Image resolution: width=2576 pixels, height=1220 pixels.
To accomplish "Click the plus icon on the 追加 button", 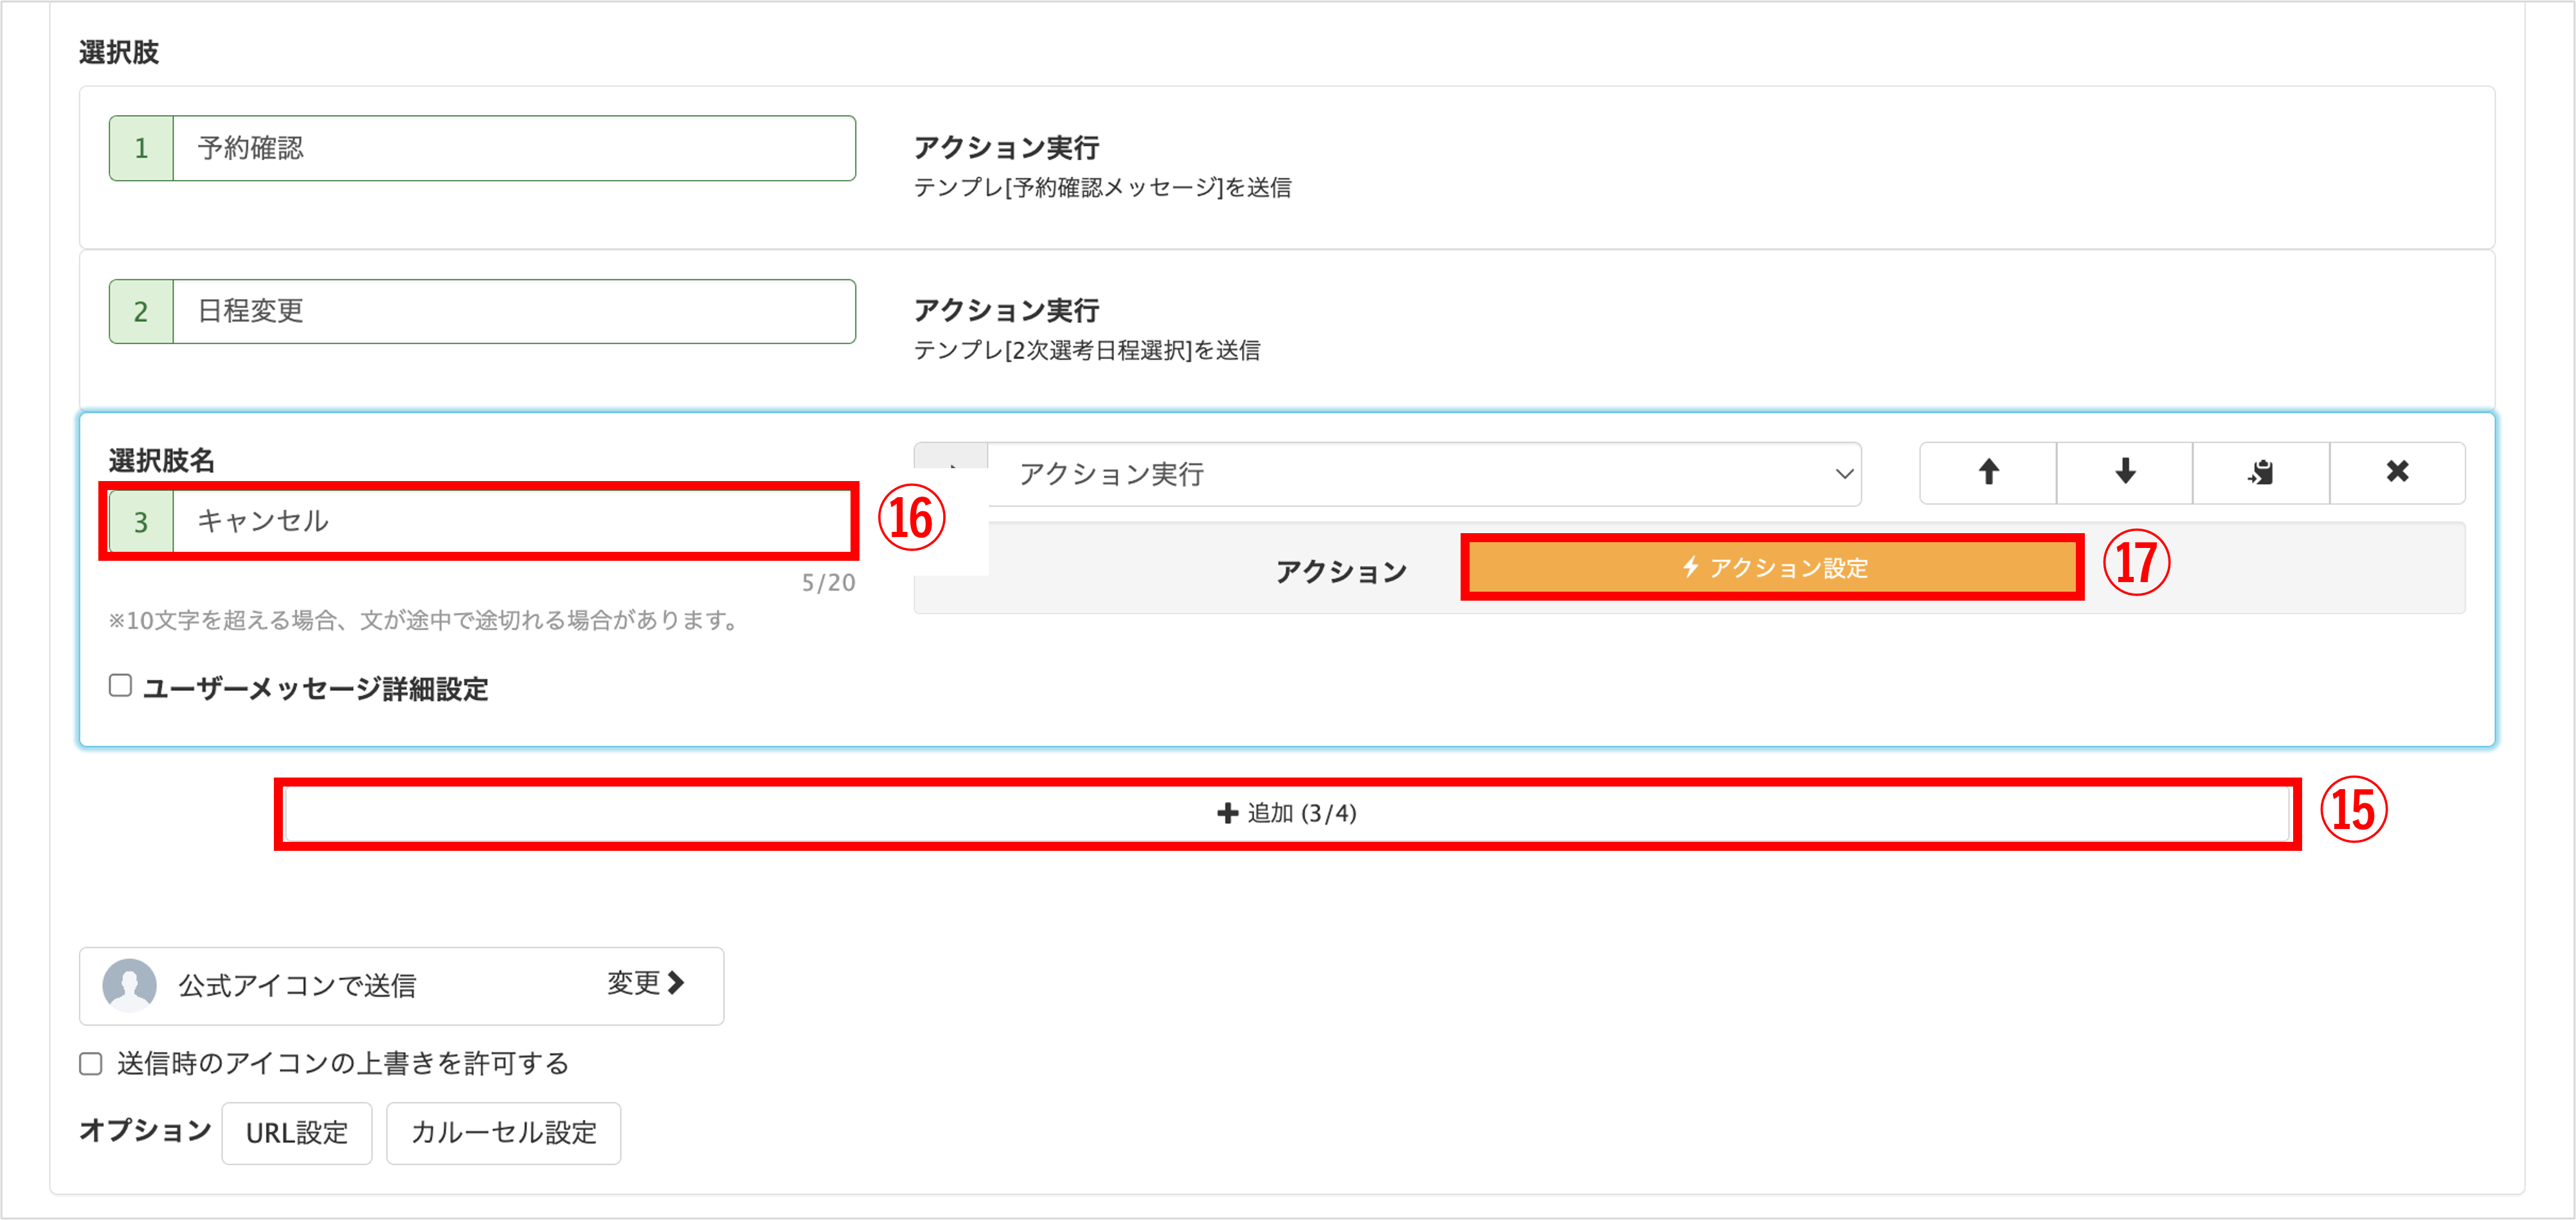I will [x=1225, y=813].
